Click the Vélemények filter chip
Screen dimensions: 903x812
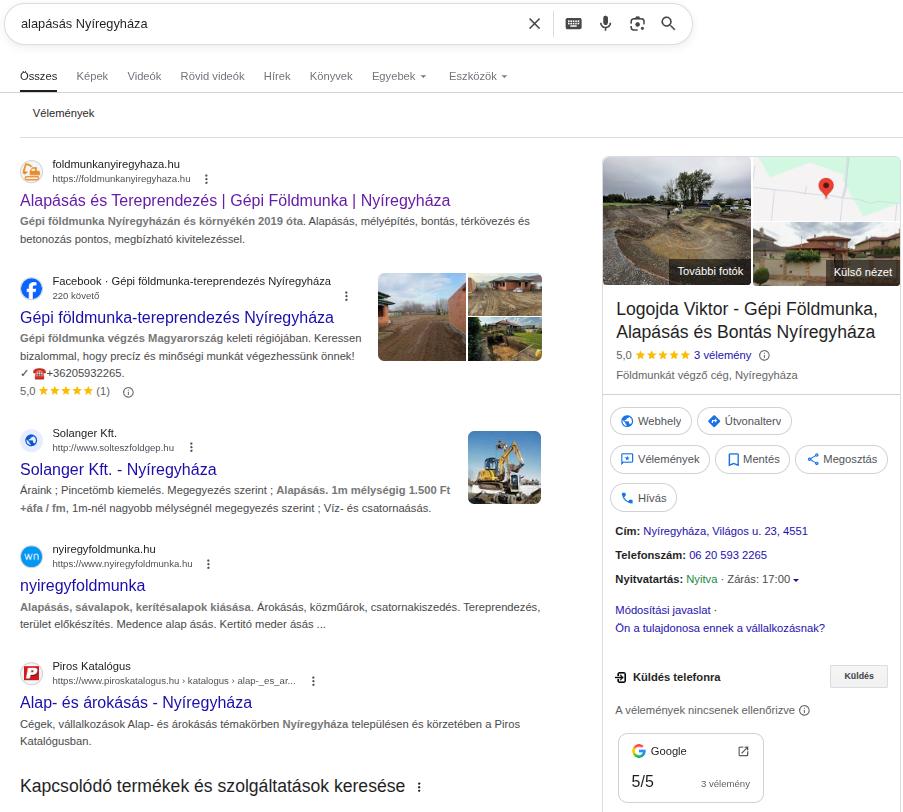62,113
